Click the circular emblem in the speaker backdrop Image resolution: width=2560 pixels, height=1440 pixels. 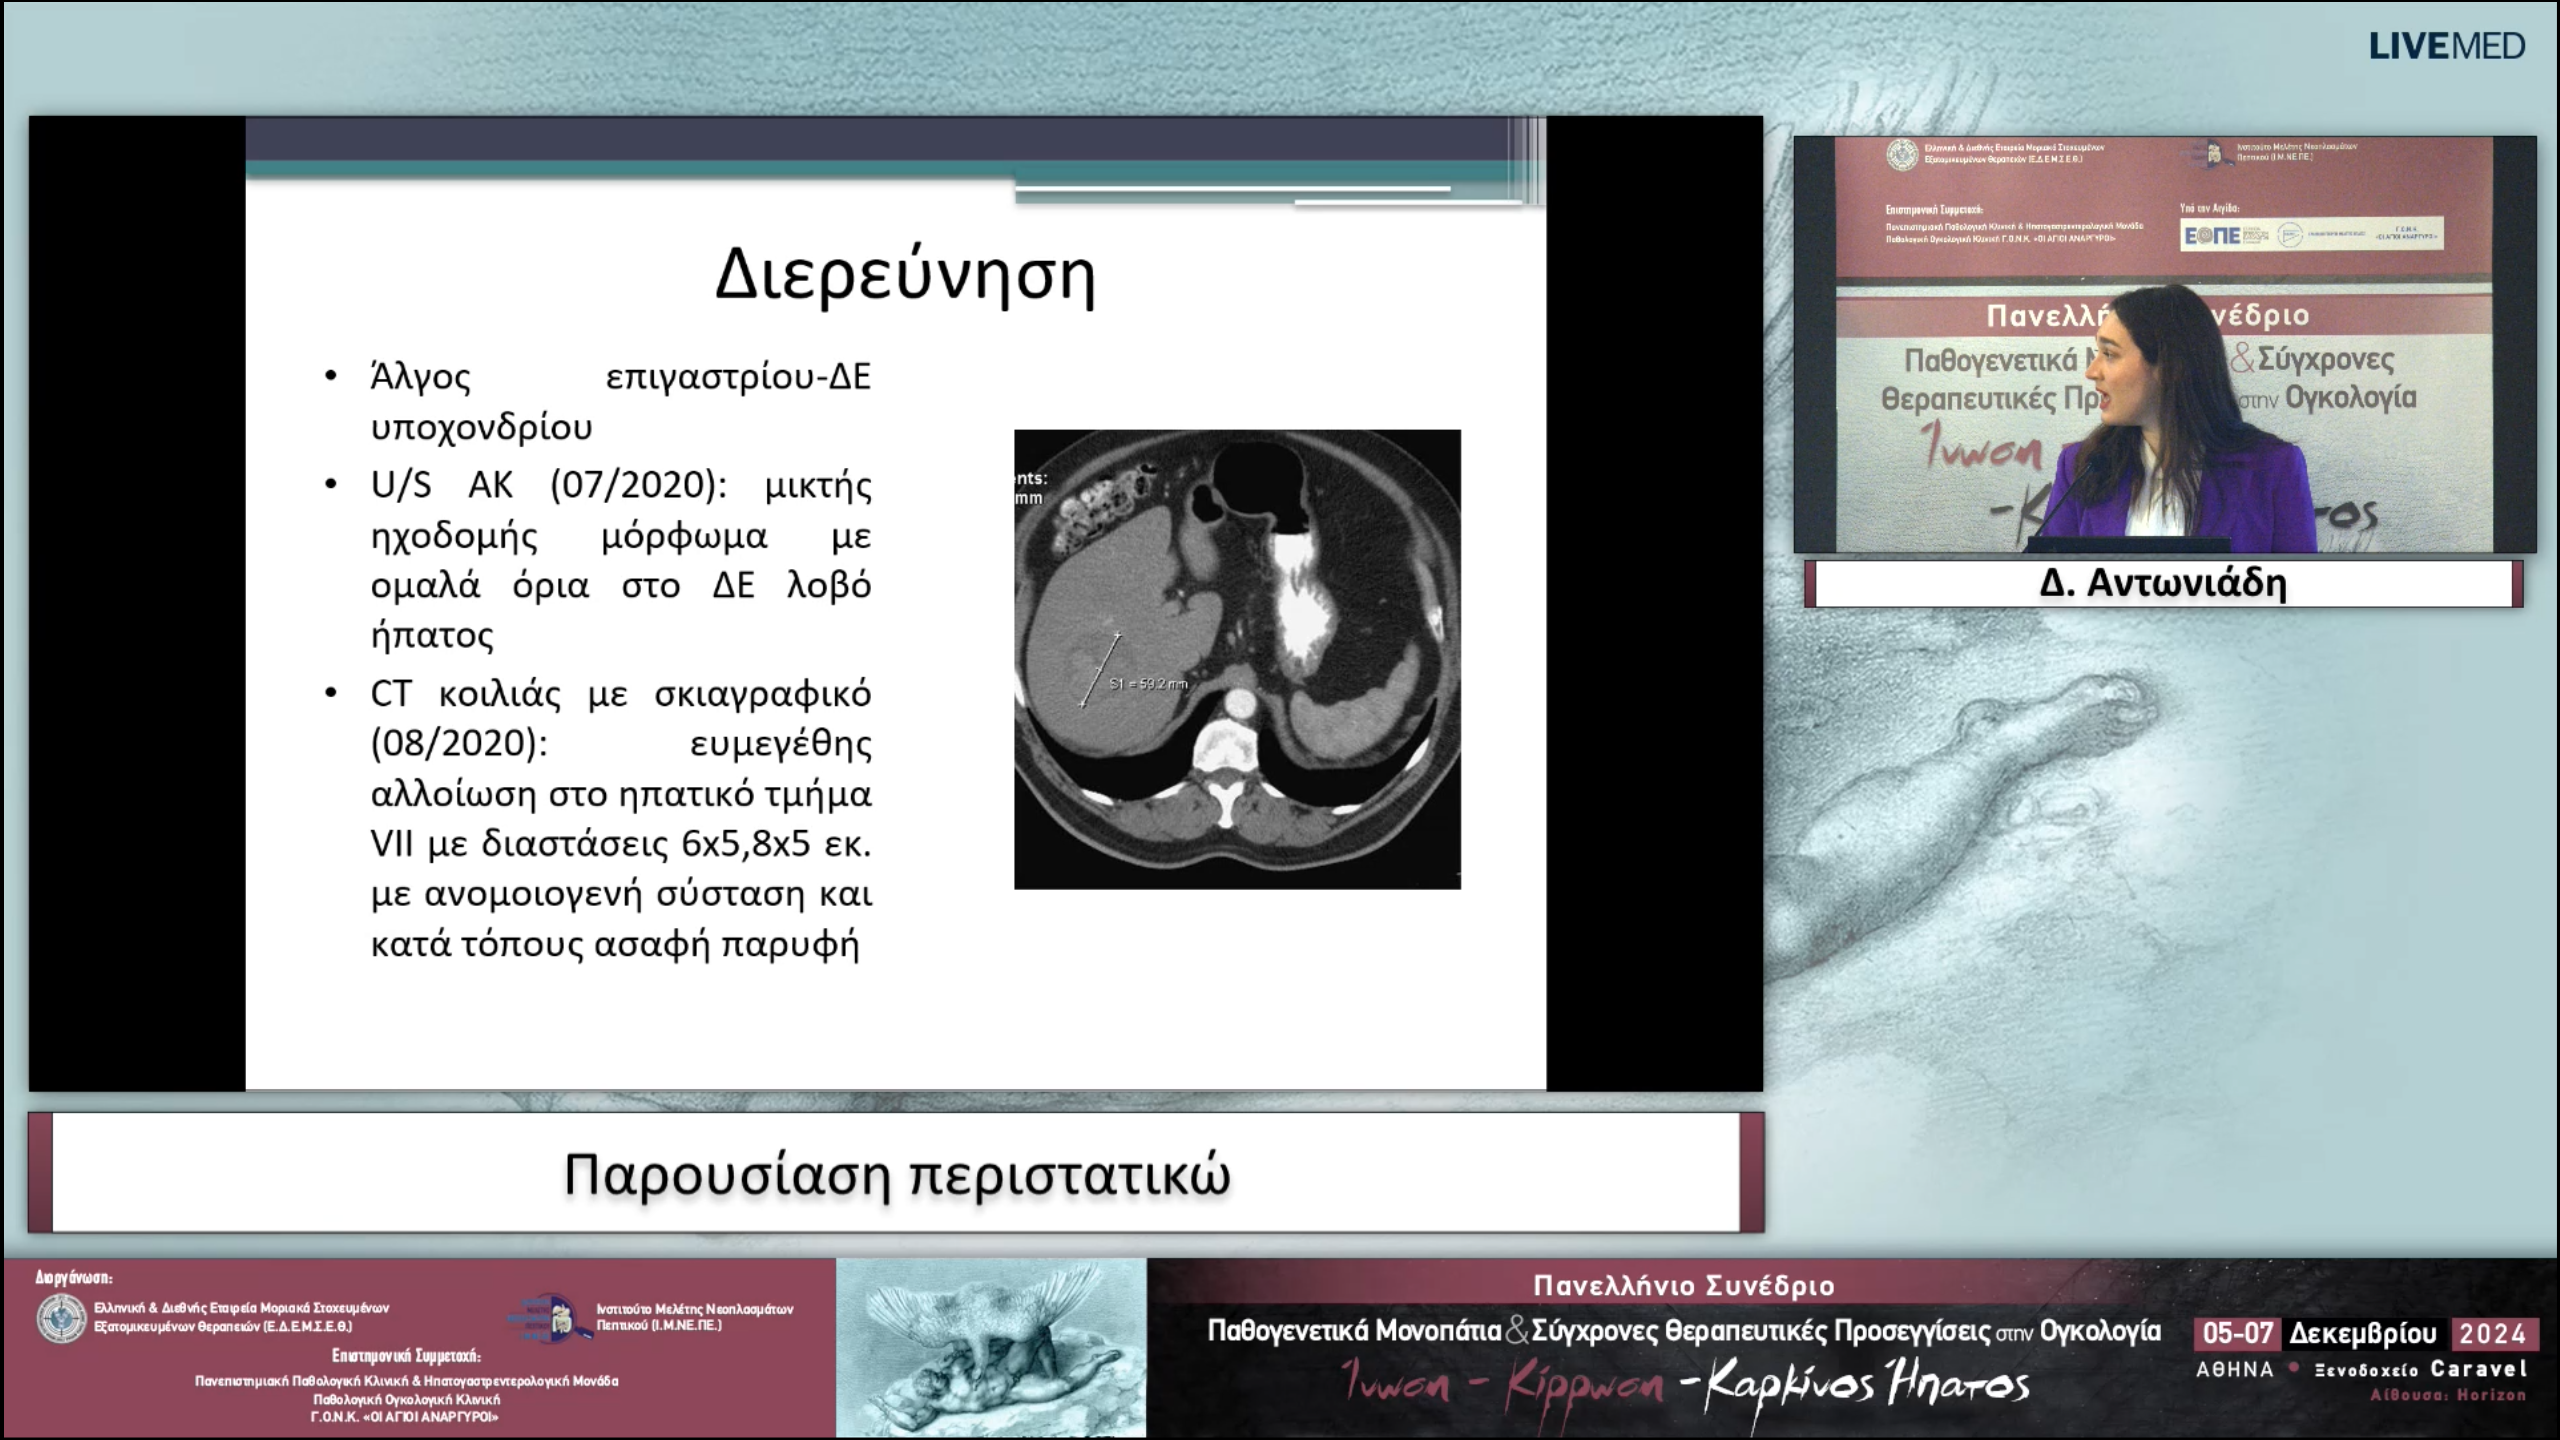pos(1901,155)
